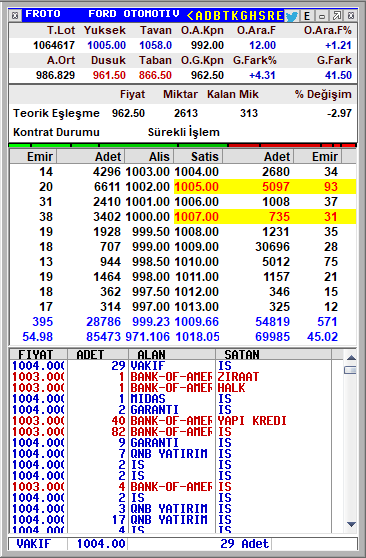Click the yellow '<' arrow in title bar
The height and width of the screenshot is (558, 366).
tap(190, 16)
